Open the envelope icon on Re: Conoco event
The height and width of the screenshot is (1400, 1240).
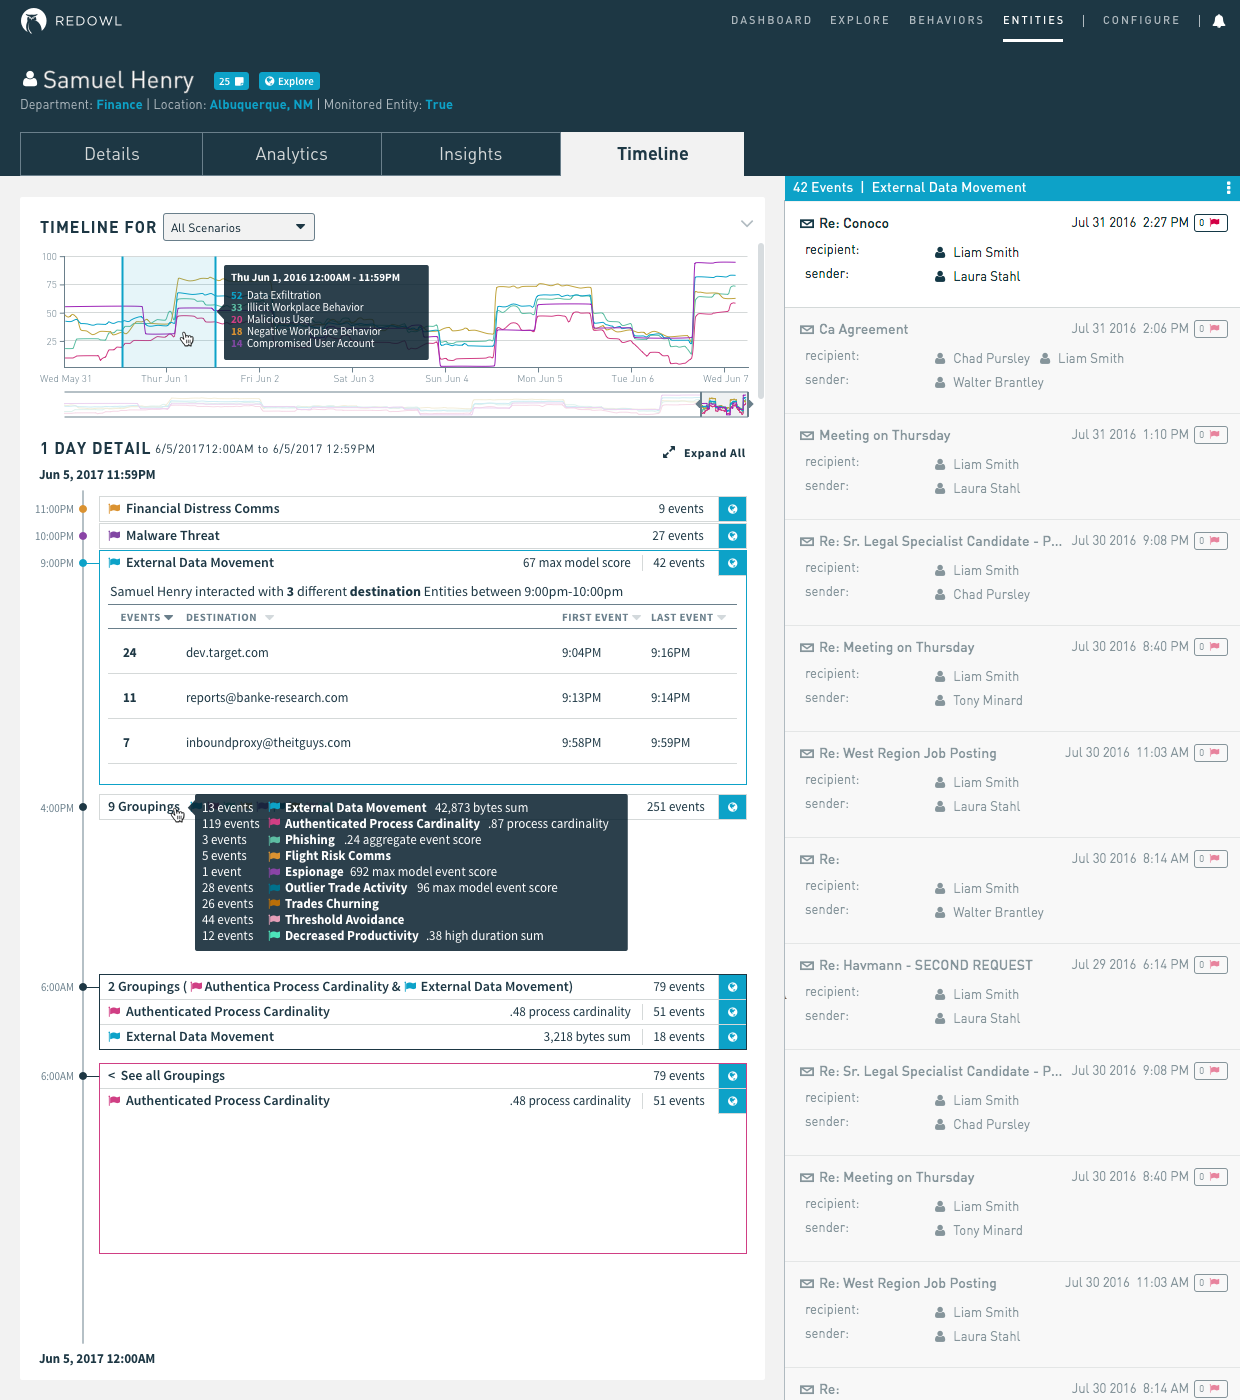point(806,223)
